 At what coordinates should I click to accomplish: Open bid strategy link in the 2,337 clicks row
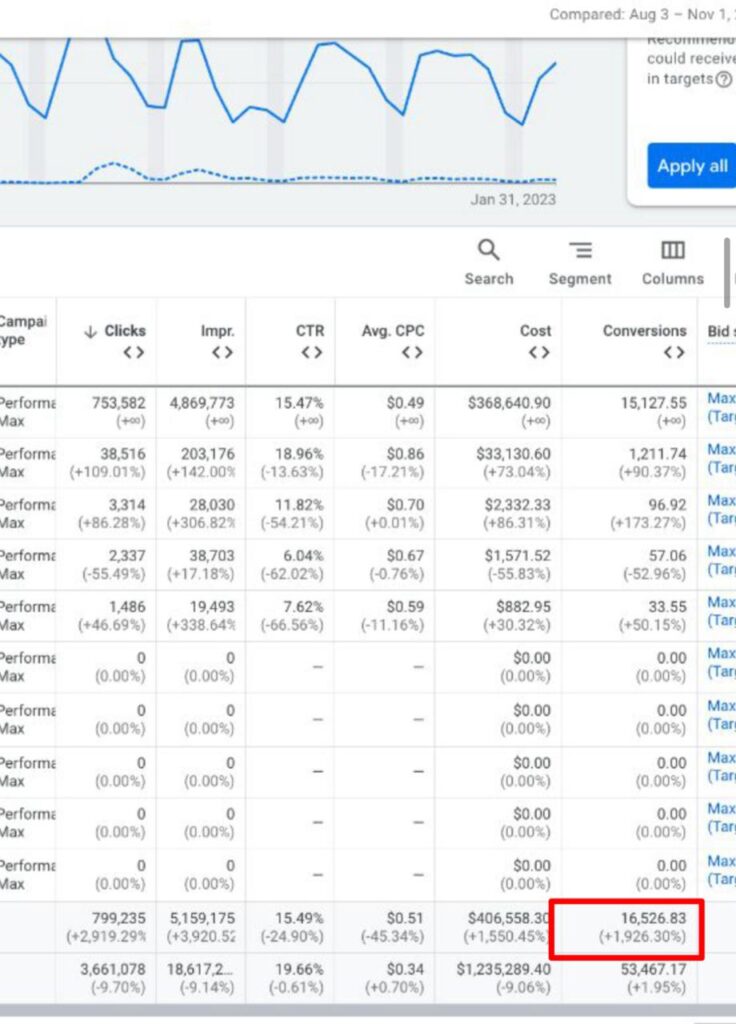[721, 560]
